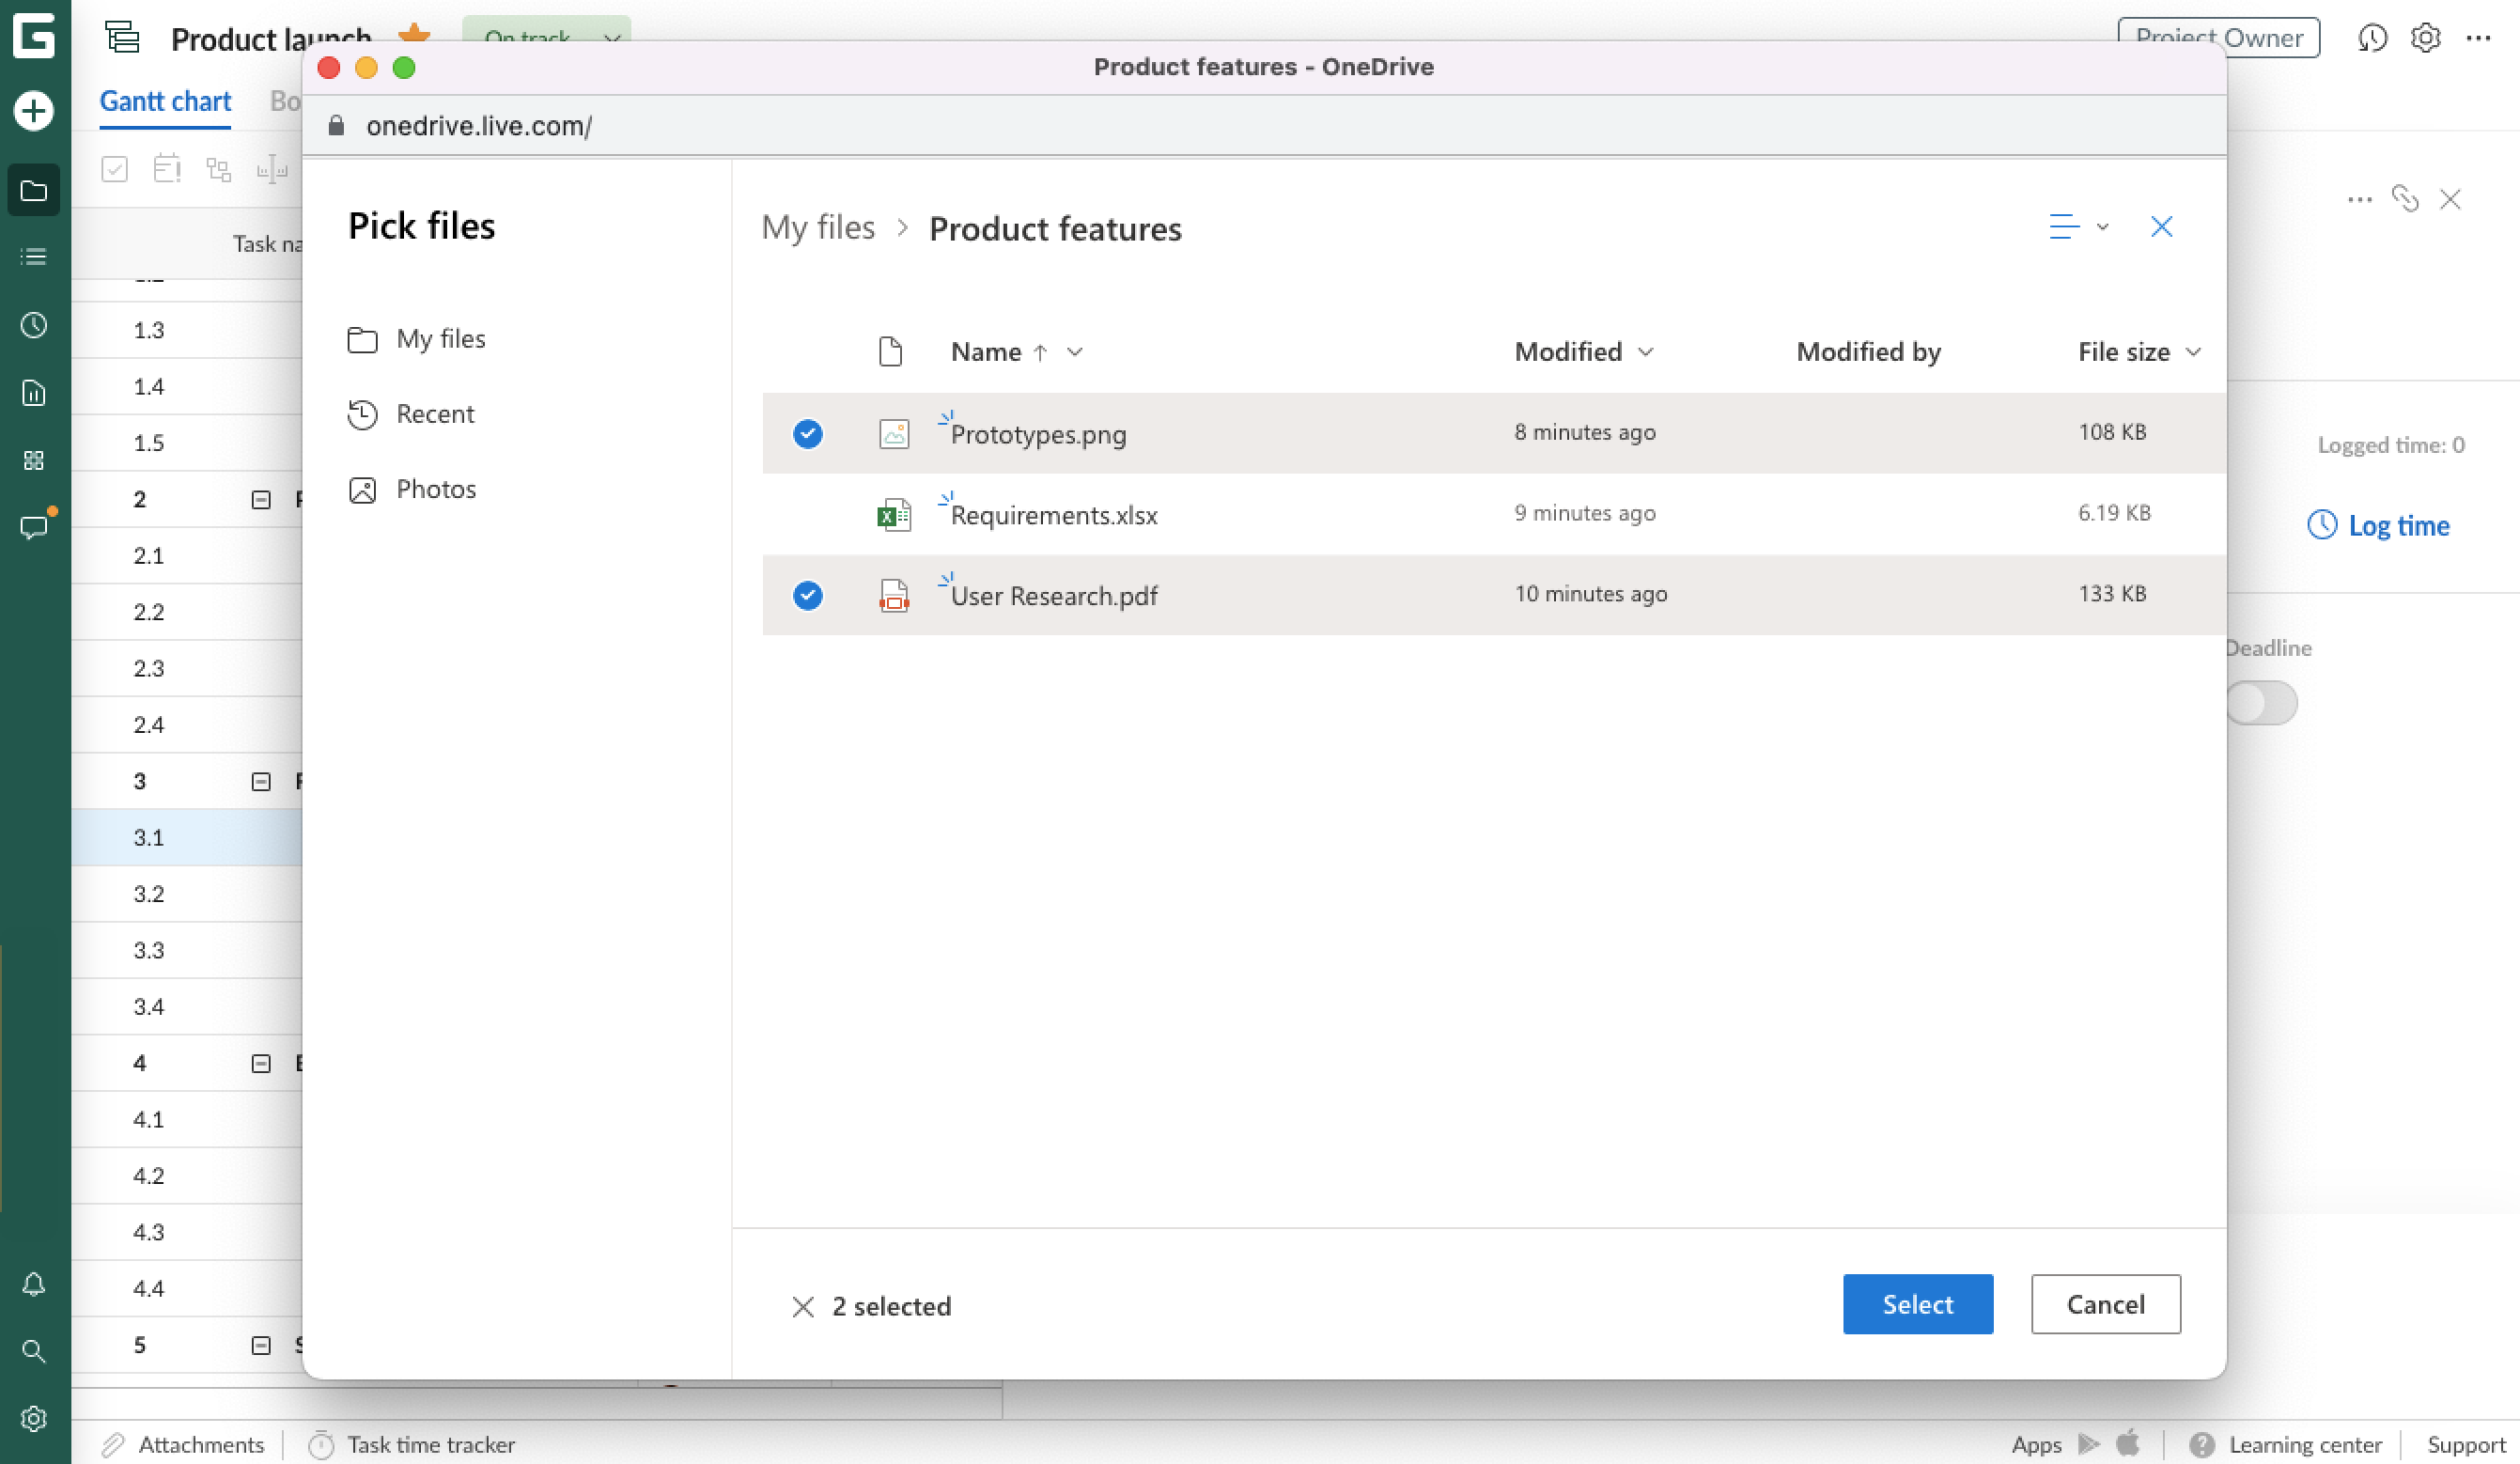This screenshot has width=2520, height=1464.
Task: Open the reports sidebar icon
Action: (x=34, y=393)
